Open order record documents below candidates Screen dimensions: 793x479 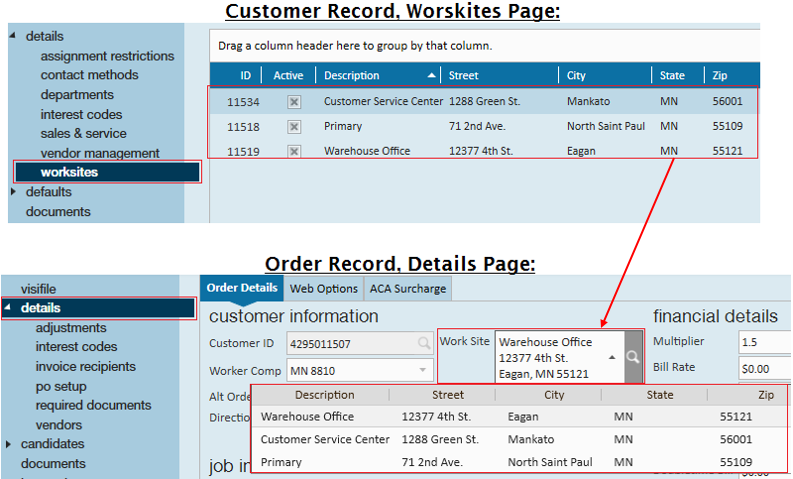53,463
